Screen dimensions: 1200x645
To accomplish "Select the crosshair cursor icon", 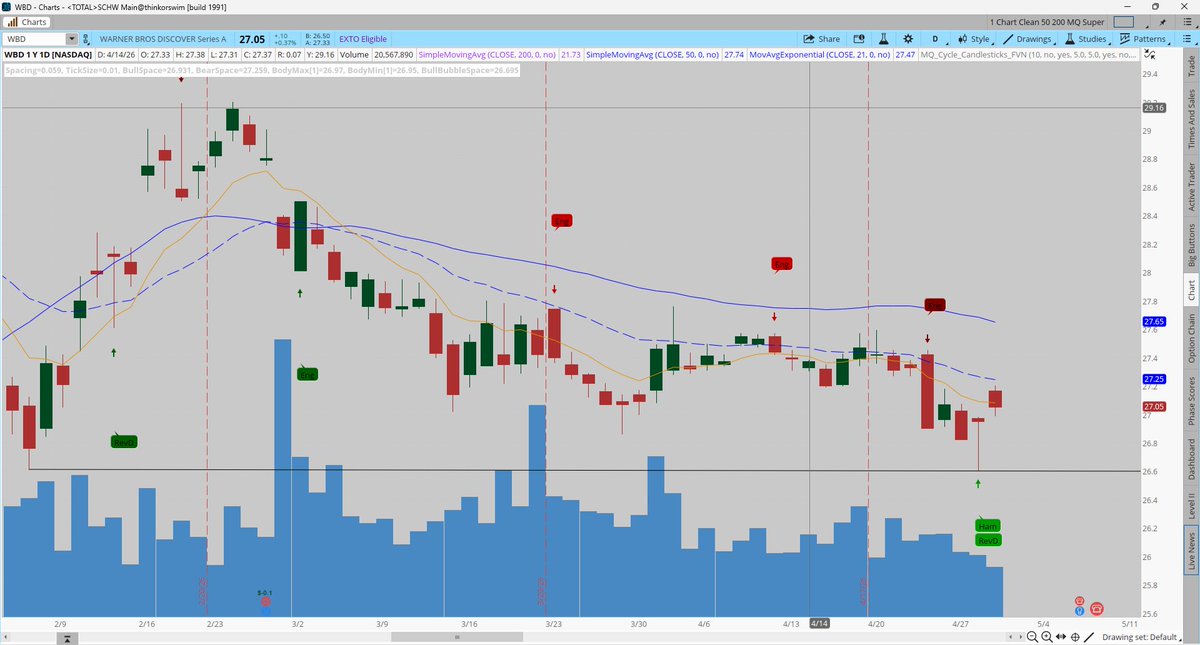I will coord(1075,635).
